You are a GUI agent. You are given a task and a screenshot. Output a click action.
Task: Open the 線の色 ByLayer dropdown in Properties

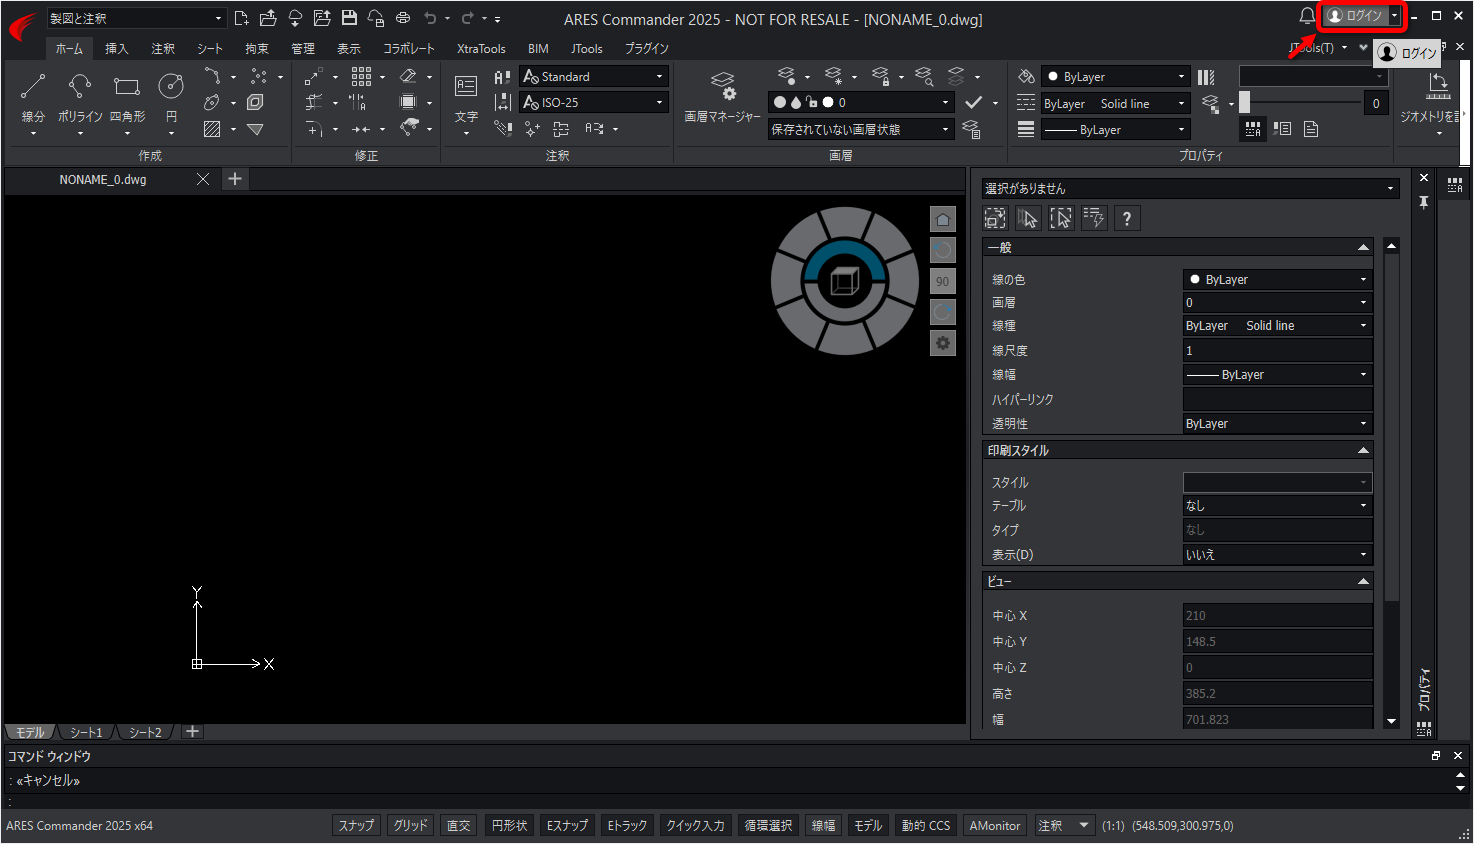click(1278, 279)
